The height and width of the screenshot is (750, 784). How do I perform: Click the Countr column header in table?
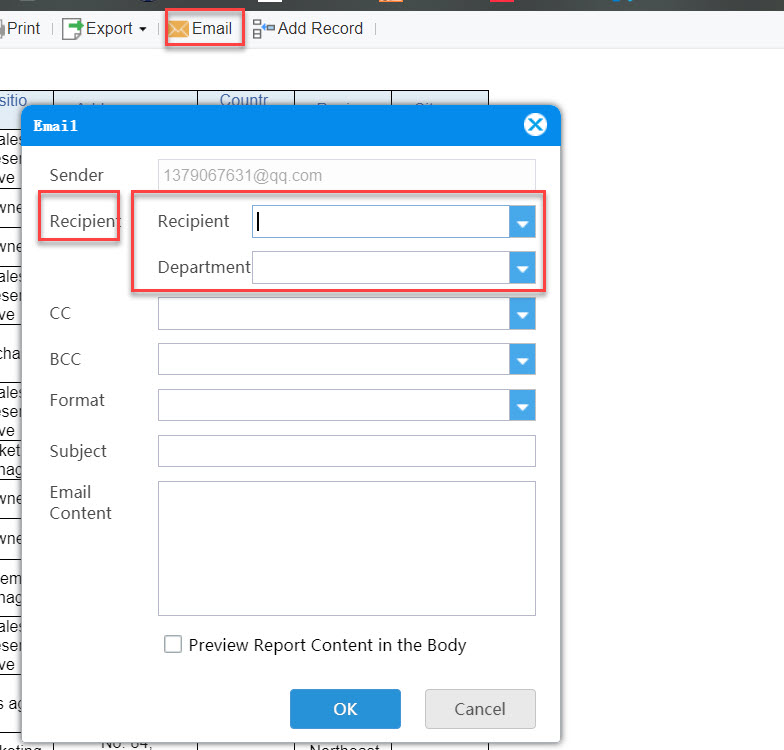(246, 99)
